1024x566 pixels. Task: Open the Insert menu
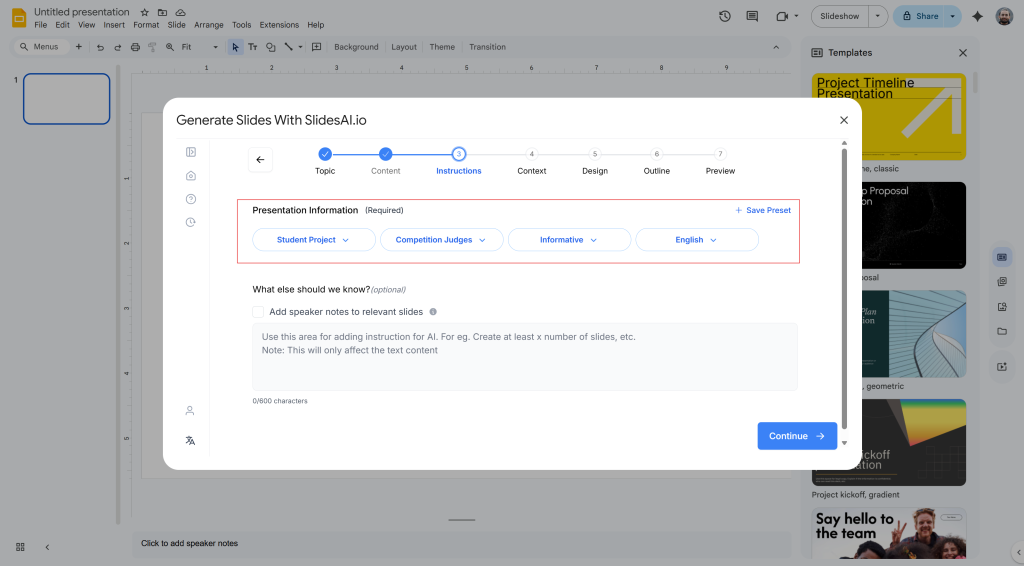(x=114, y=25)
